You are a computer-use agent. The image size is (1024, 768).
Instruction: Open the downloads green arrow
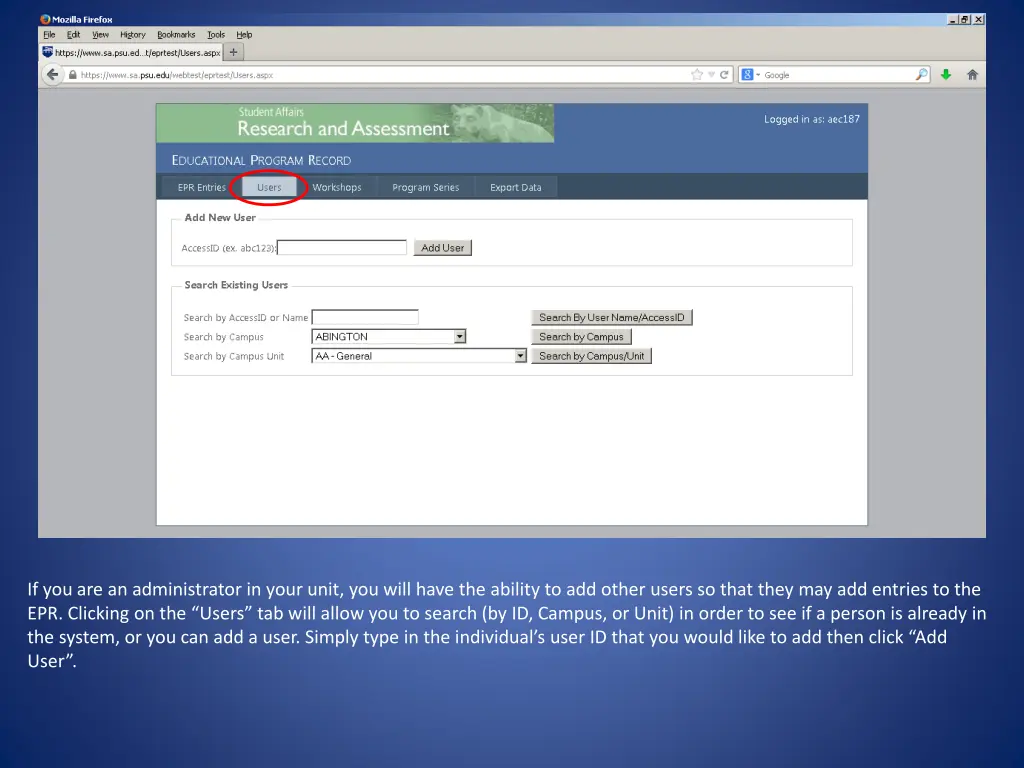[x=946, y=74]
